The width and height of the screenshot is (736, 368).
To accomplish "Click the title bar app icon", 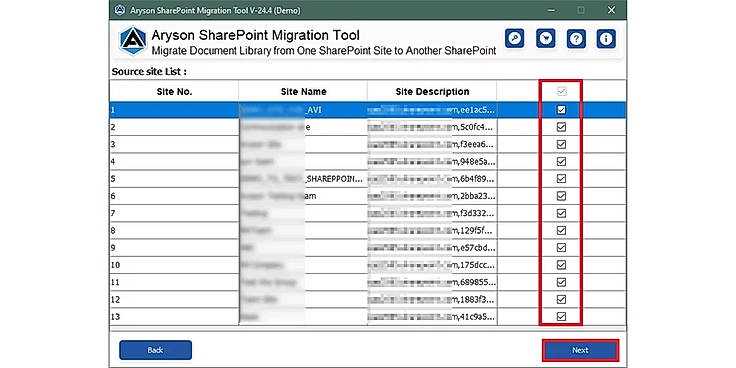I will click(x=120, y=10).
